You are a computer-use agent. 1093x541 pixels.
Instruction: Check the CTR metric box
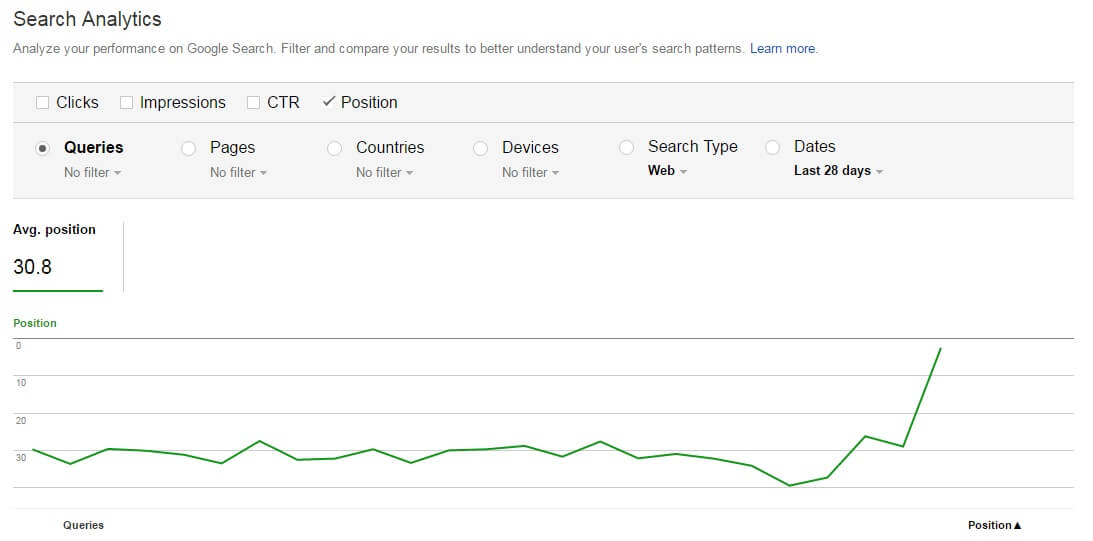254,102
